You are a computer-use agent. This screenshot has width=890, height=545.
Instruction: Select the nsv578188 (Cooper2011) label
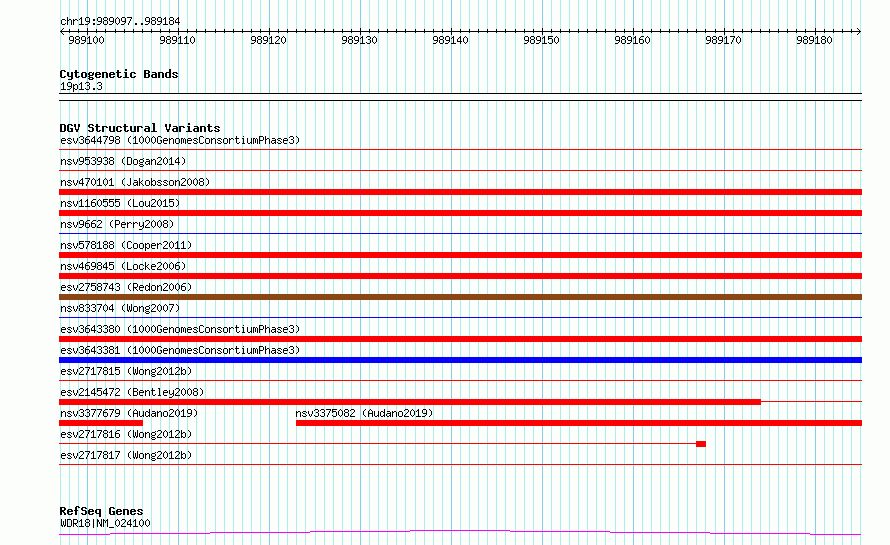click(x=126, y=245)
